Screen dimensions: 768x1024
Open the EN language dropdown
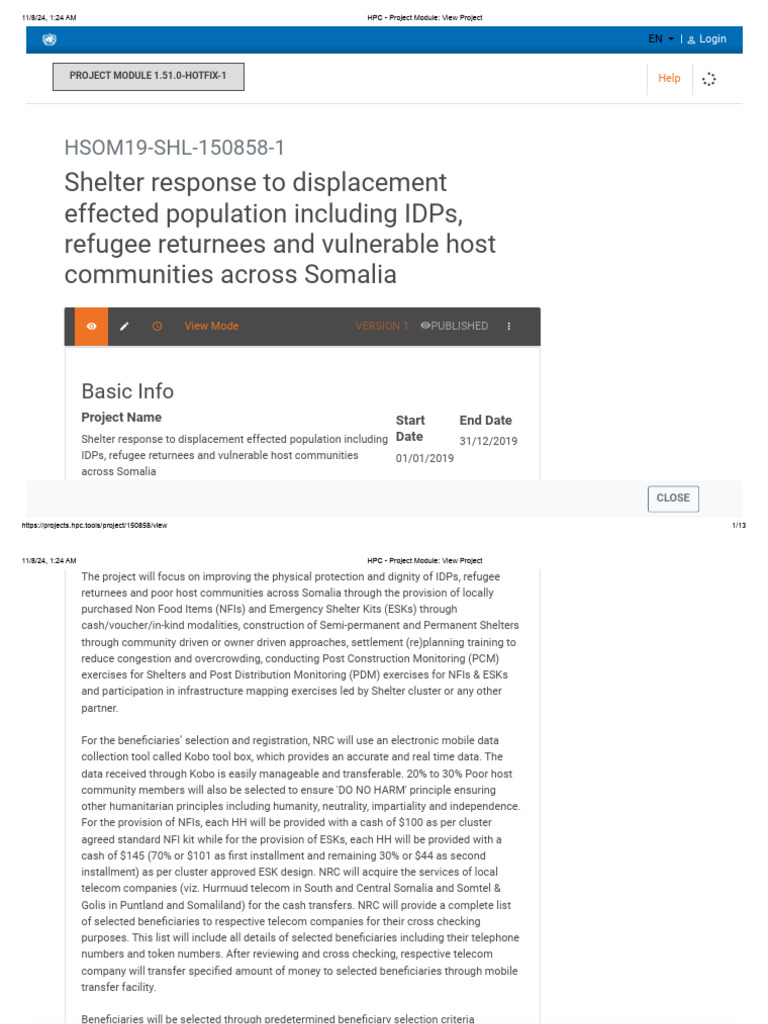coord(661,39)
